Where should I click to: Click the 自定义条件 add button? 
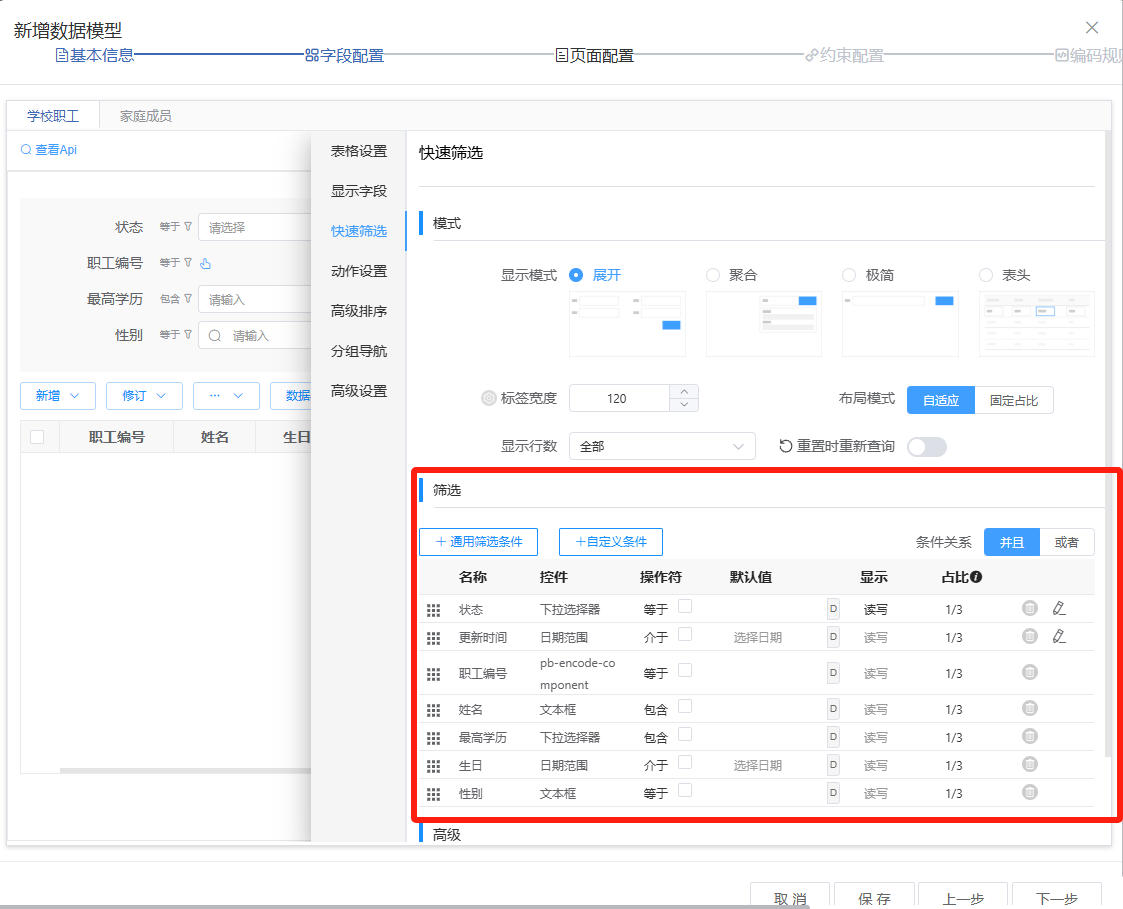point(610,542)
